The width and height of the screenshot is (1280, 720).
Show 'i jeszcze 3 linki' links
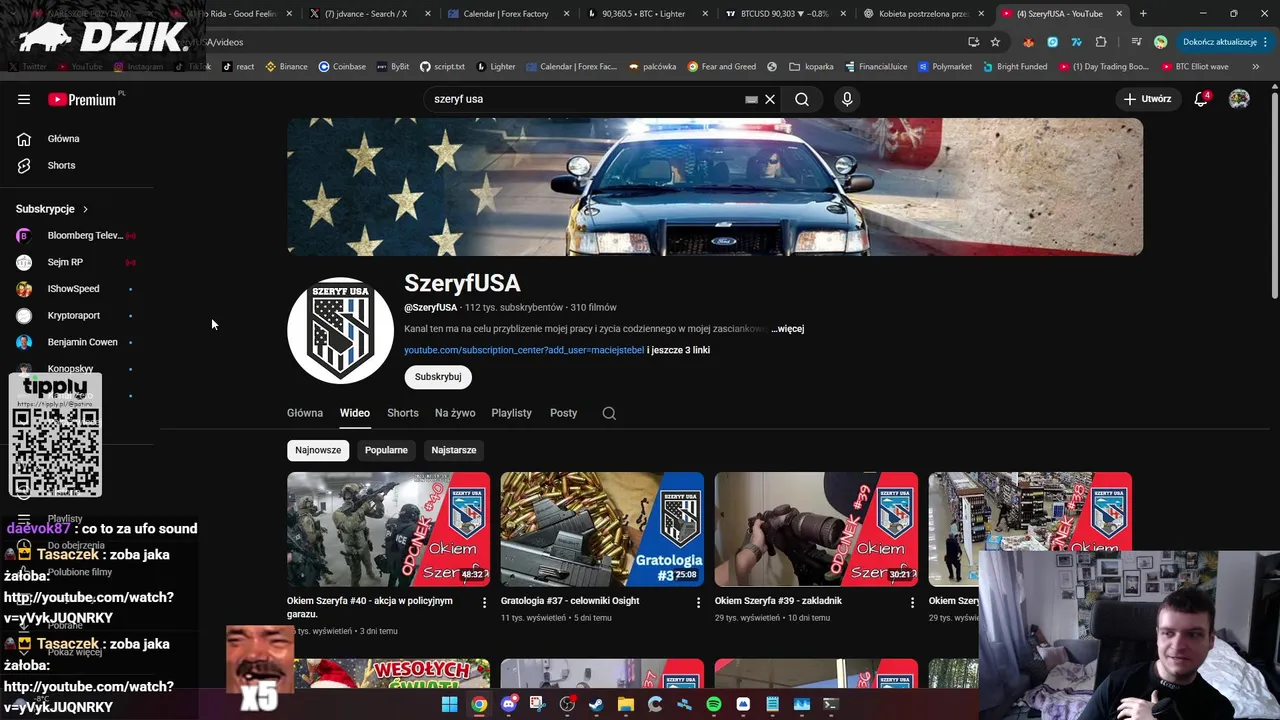(679, 350)
